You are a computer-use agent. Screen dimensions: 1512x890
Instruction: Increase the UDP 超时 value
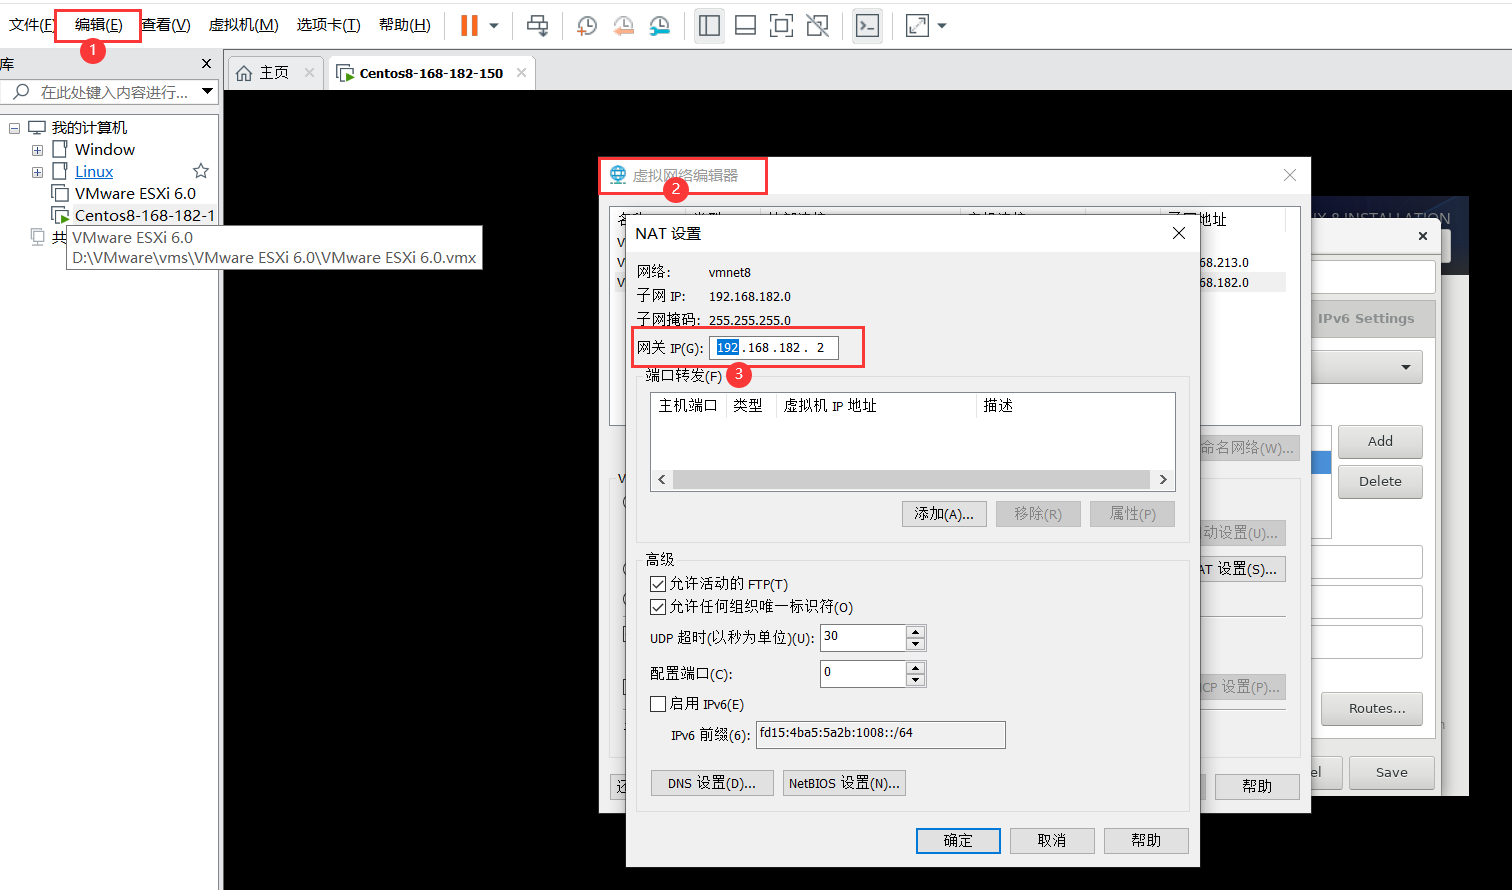[915, 631]
